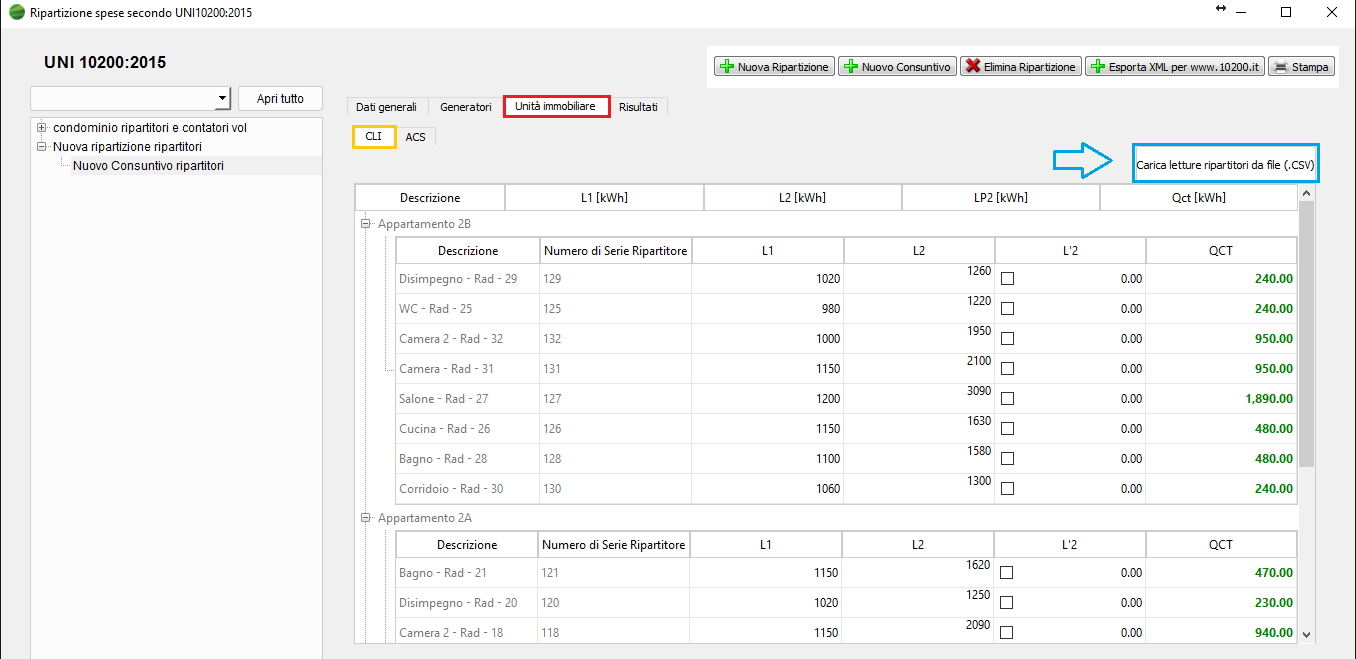Click the green plus Nuova Ripartizione icon

(727, 67)
